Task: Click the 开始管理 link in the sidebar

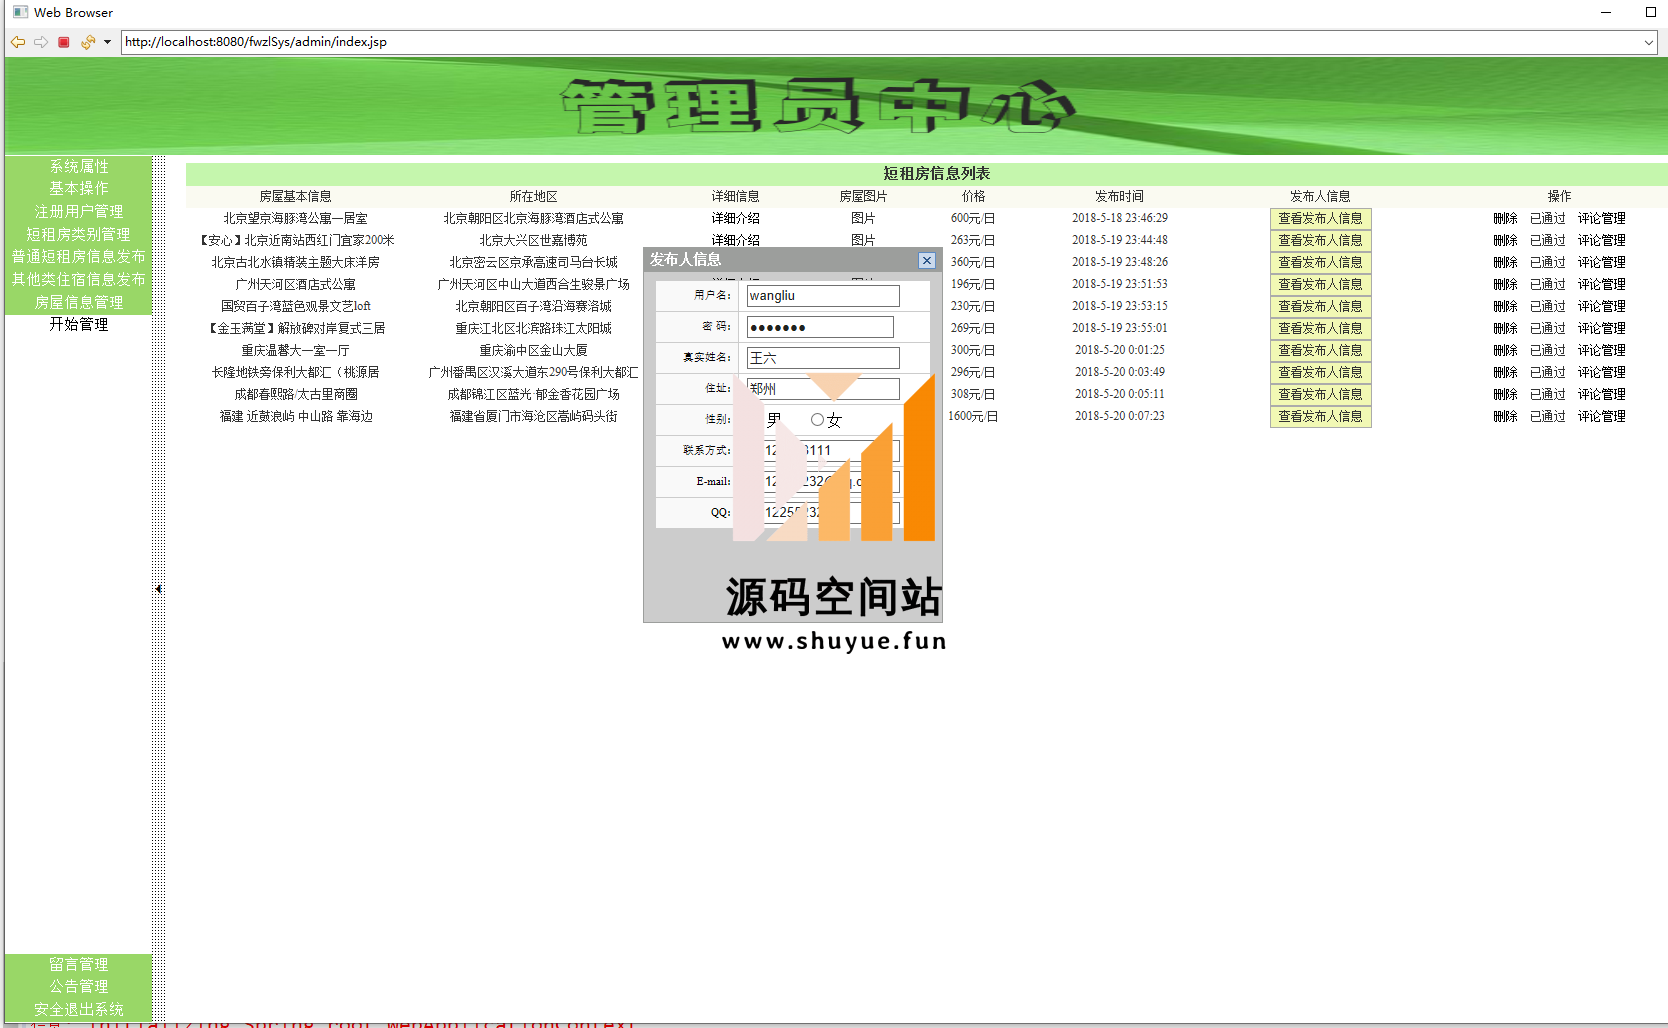Action: [x=79, y=324]
